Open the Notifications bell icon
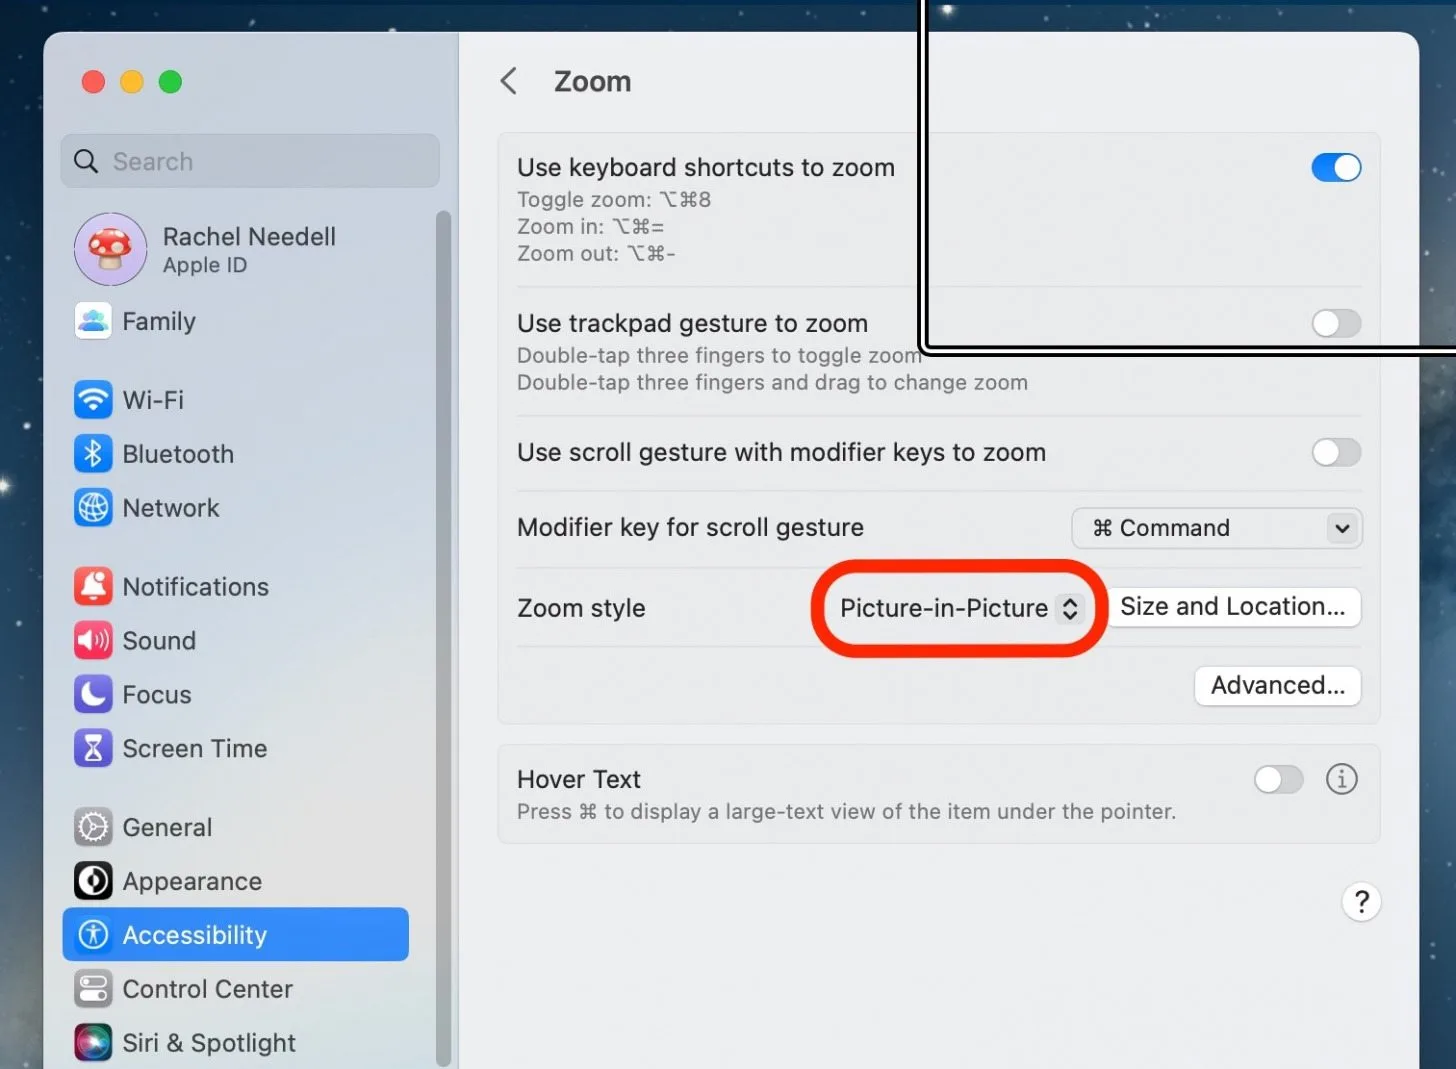This screenshot has height=1069, width=1456. click(93, 587)
